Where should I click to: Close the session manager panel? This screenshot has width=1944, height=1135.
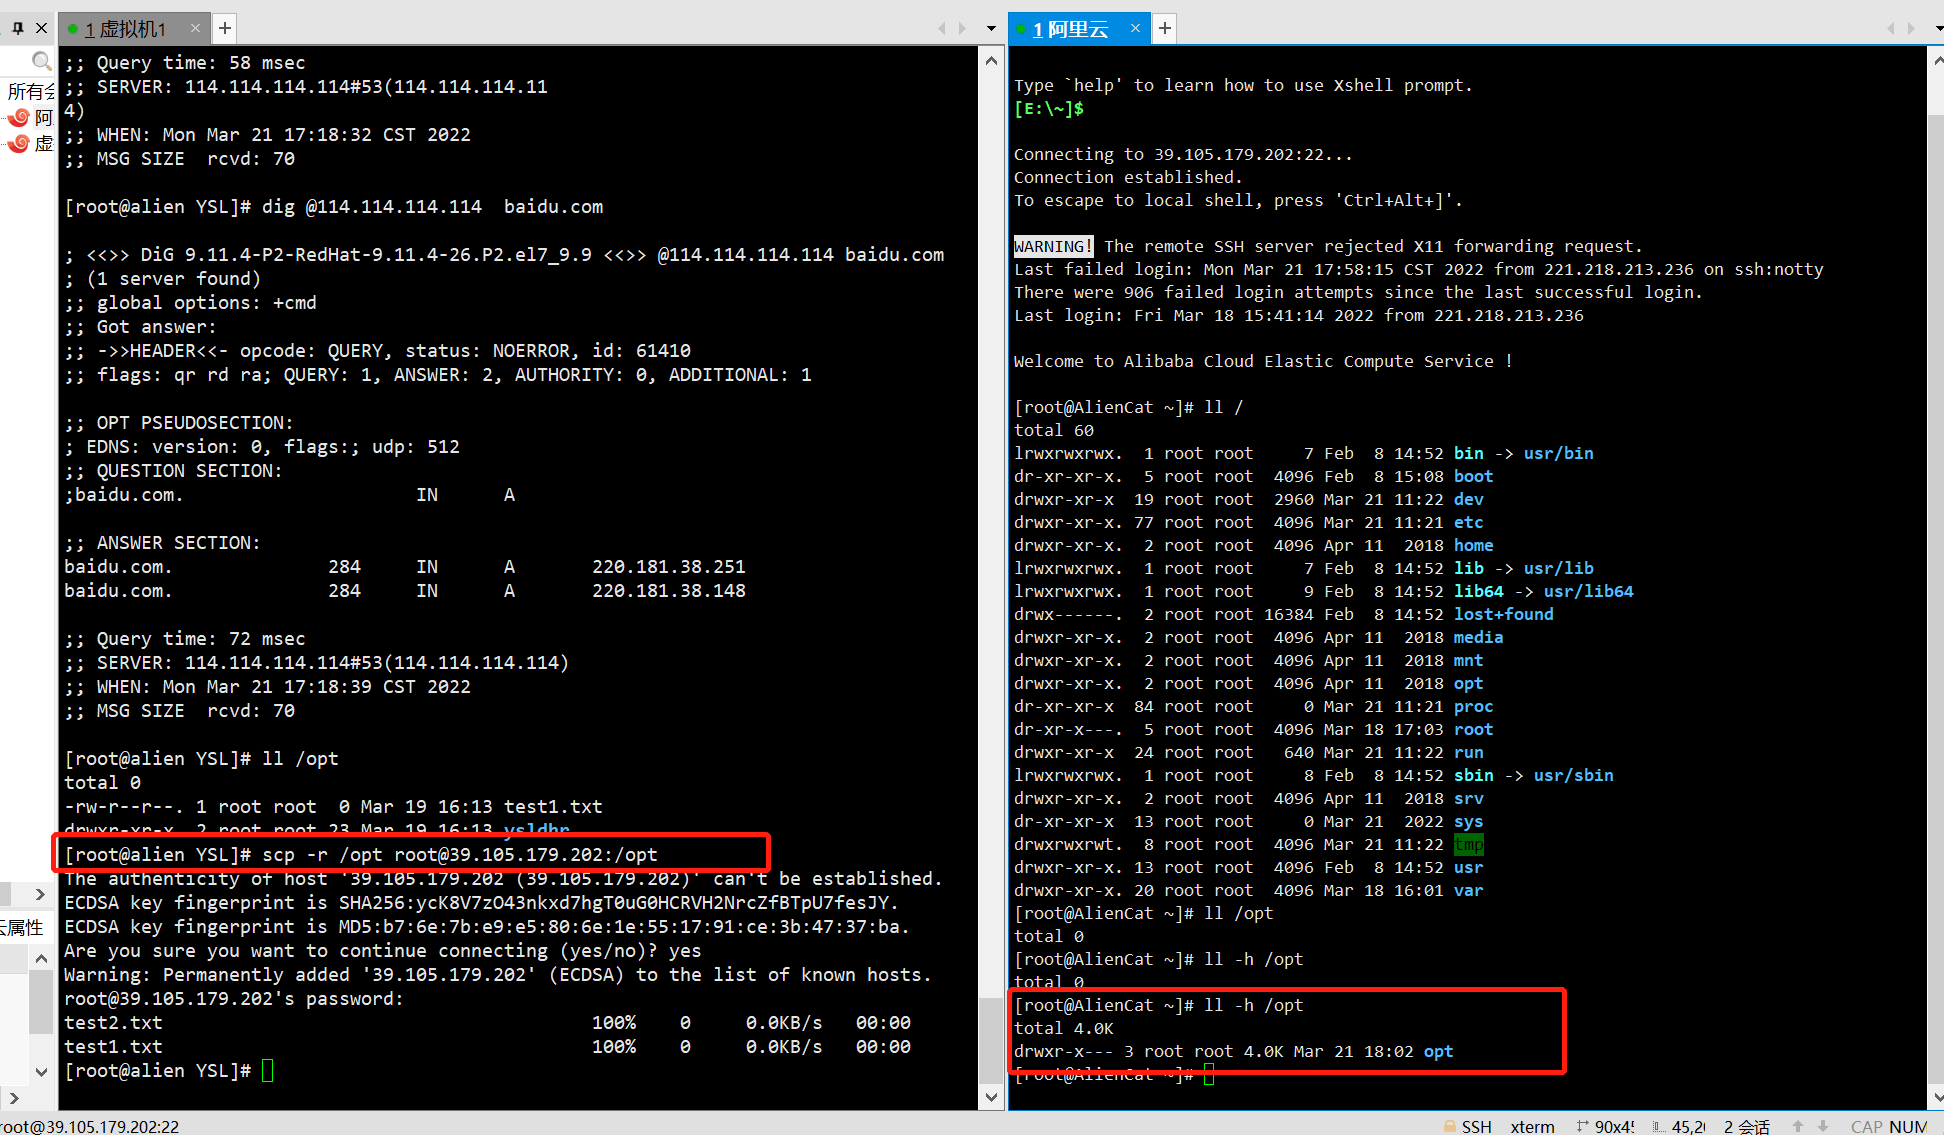coord(41,28)
